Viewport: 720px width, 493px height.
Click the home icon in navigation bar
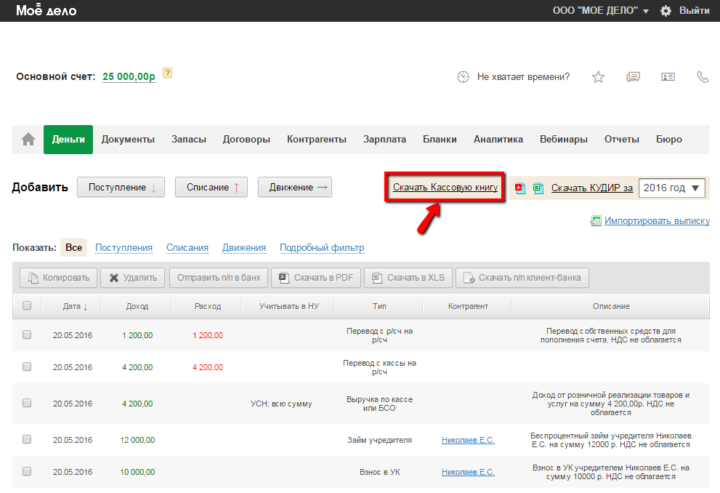tap(28, 139)
